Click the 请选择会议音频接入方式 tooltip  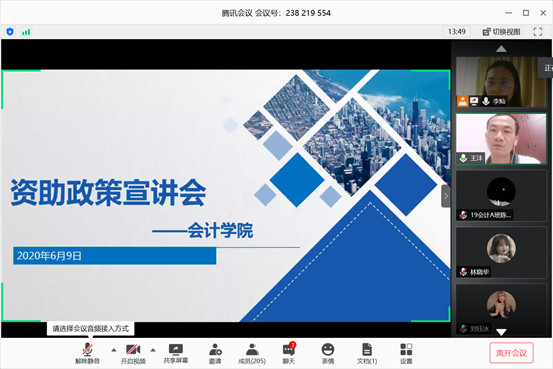[91, 329]
